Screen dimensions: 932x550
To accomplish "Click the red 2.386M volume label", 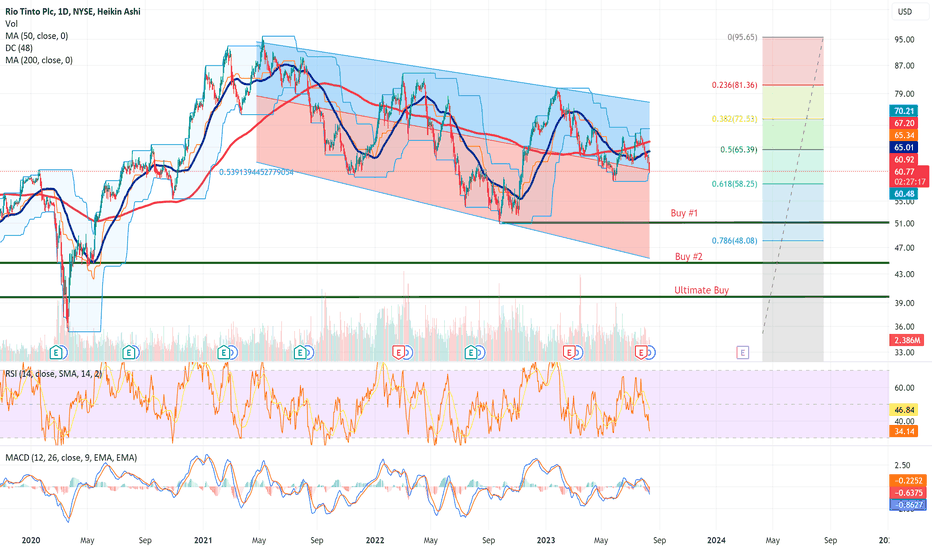I will point(906,340).
